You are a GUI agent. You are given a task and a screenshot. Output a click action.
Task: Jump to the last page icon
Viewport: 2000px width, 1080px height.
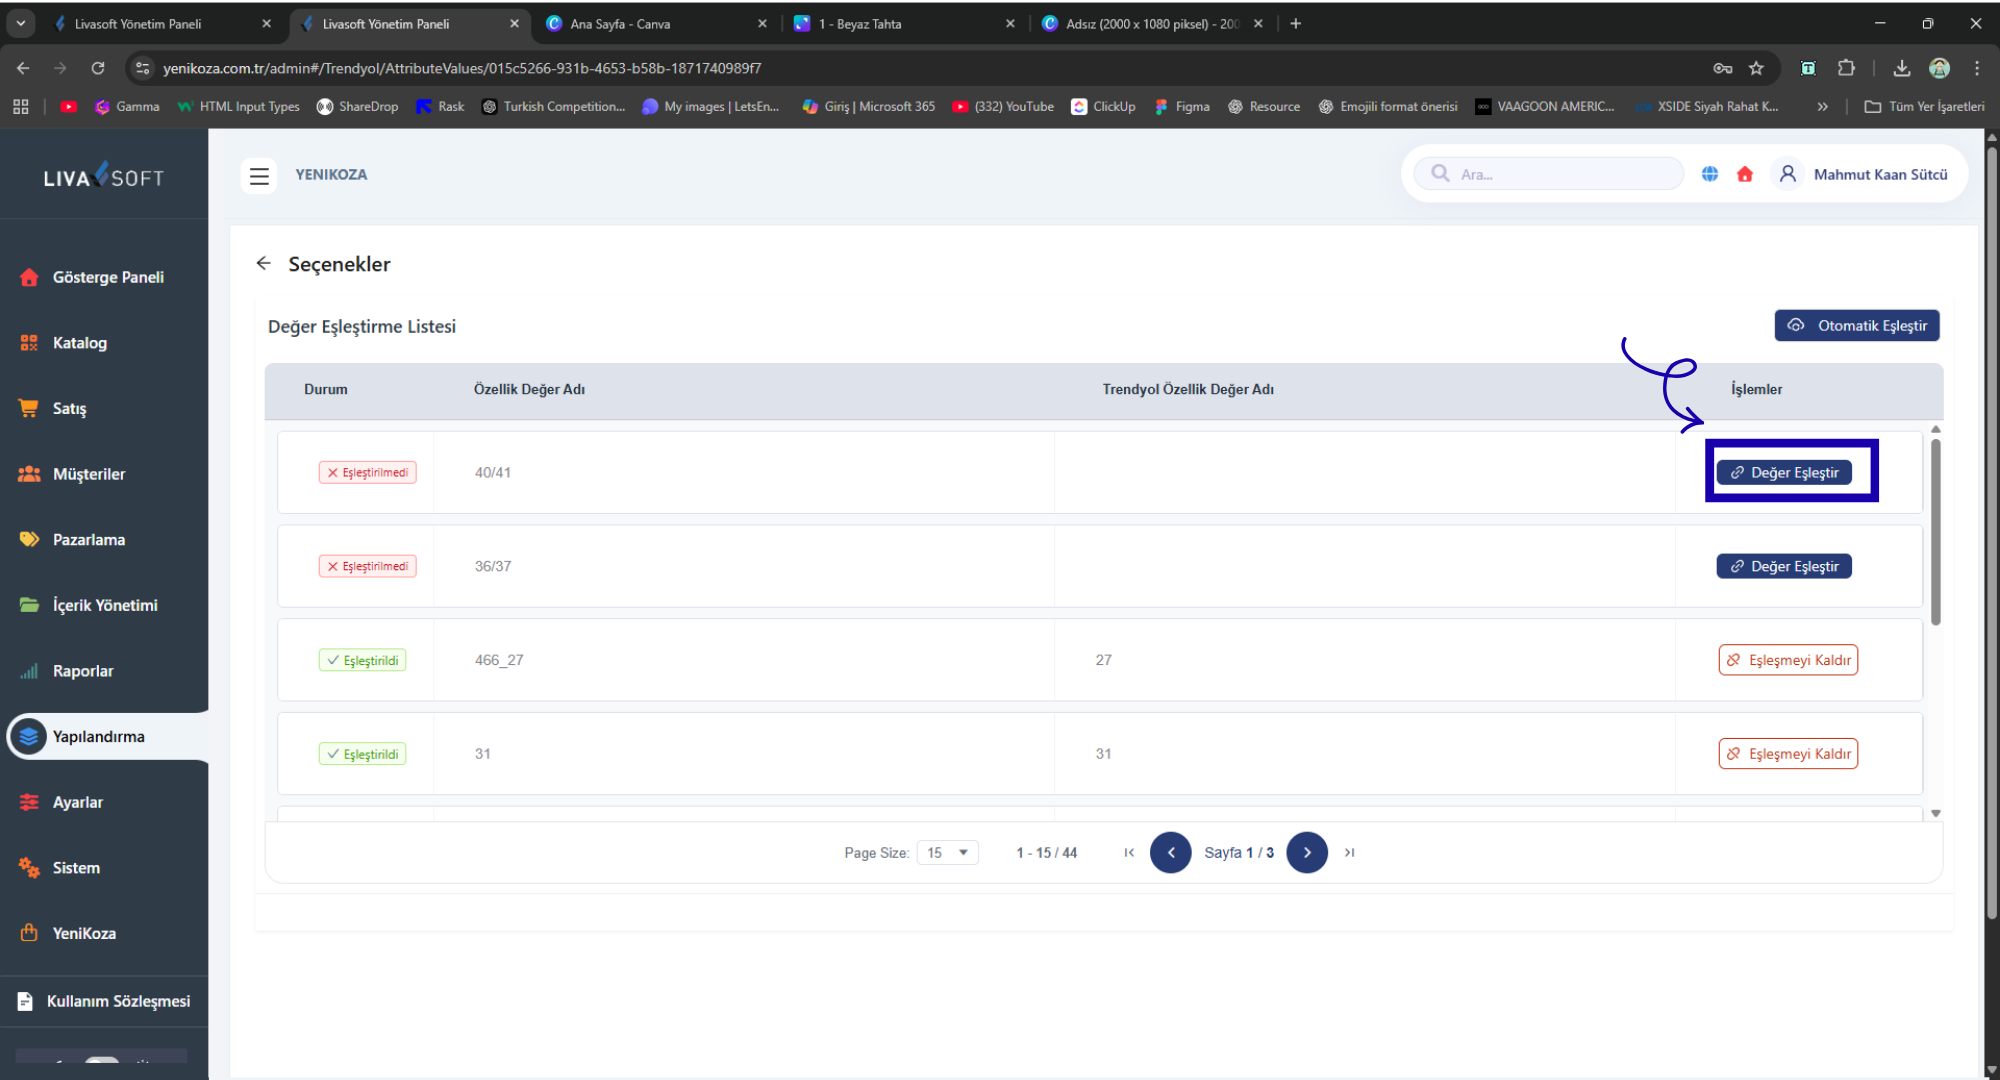point(1349,852)
